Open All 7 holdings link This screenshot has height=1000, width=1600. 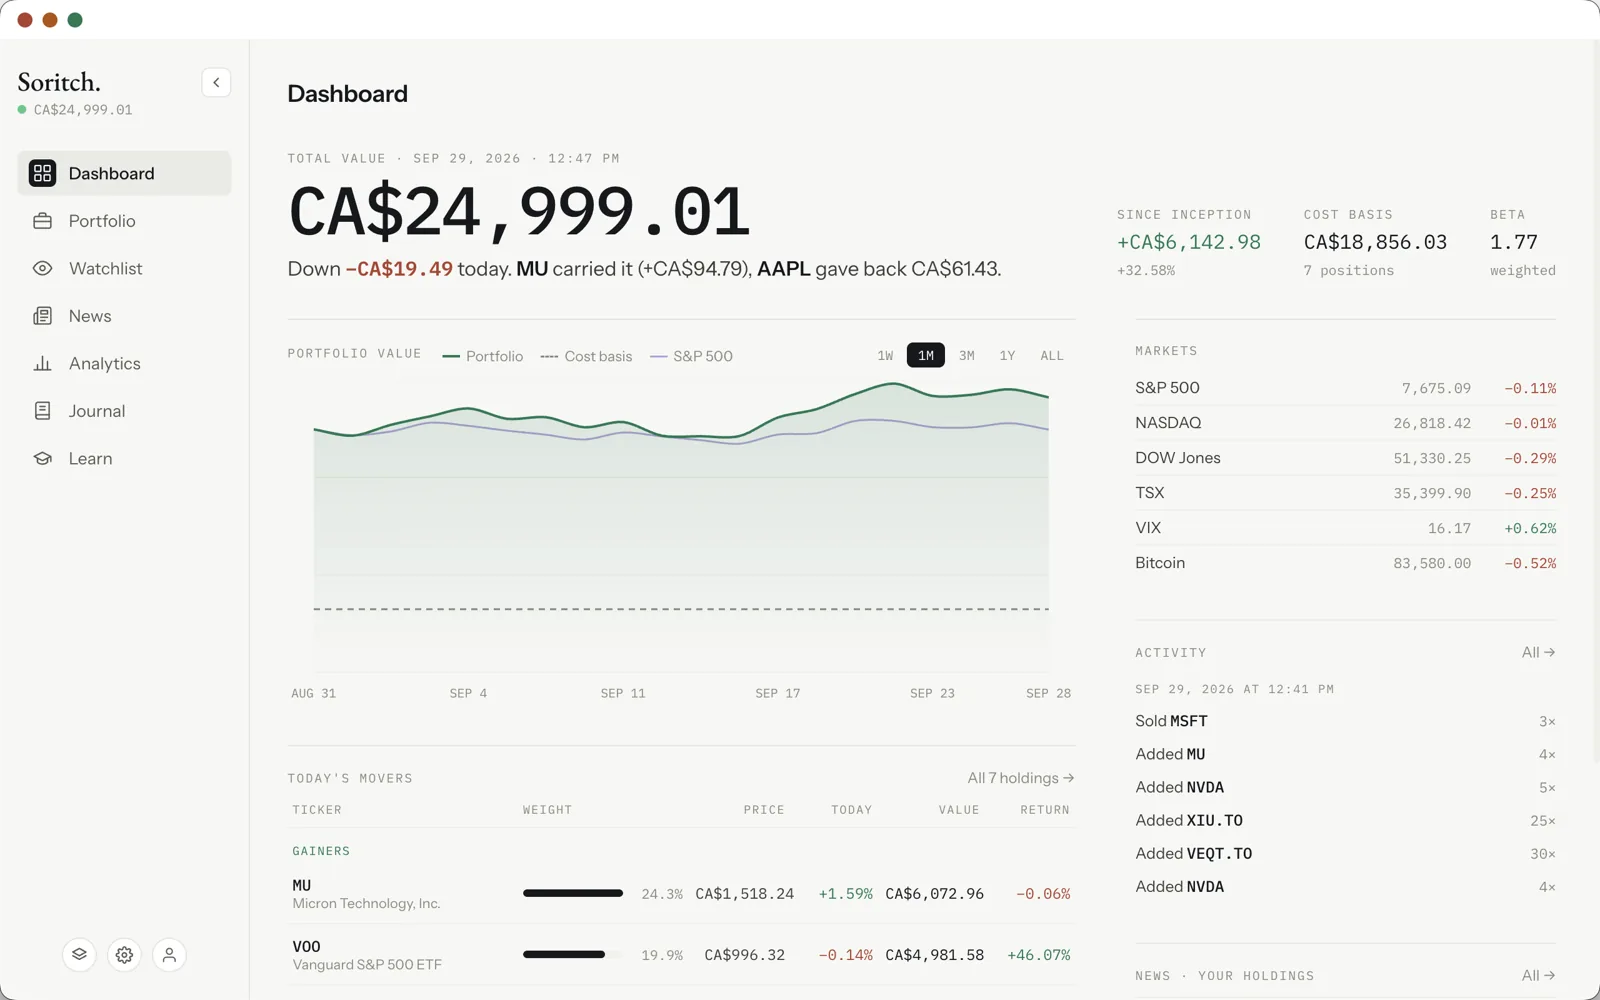[1021, 778]
